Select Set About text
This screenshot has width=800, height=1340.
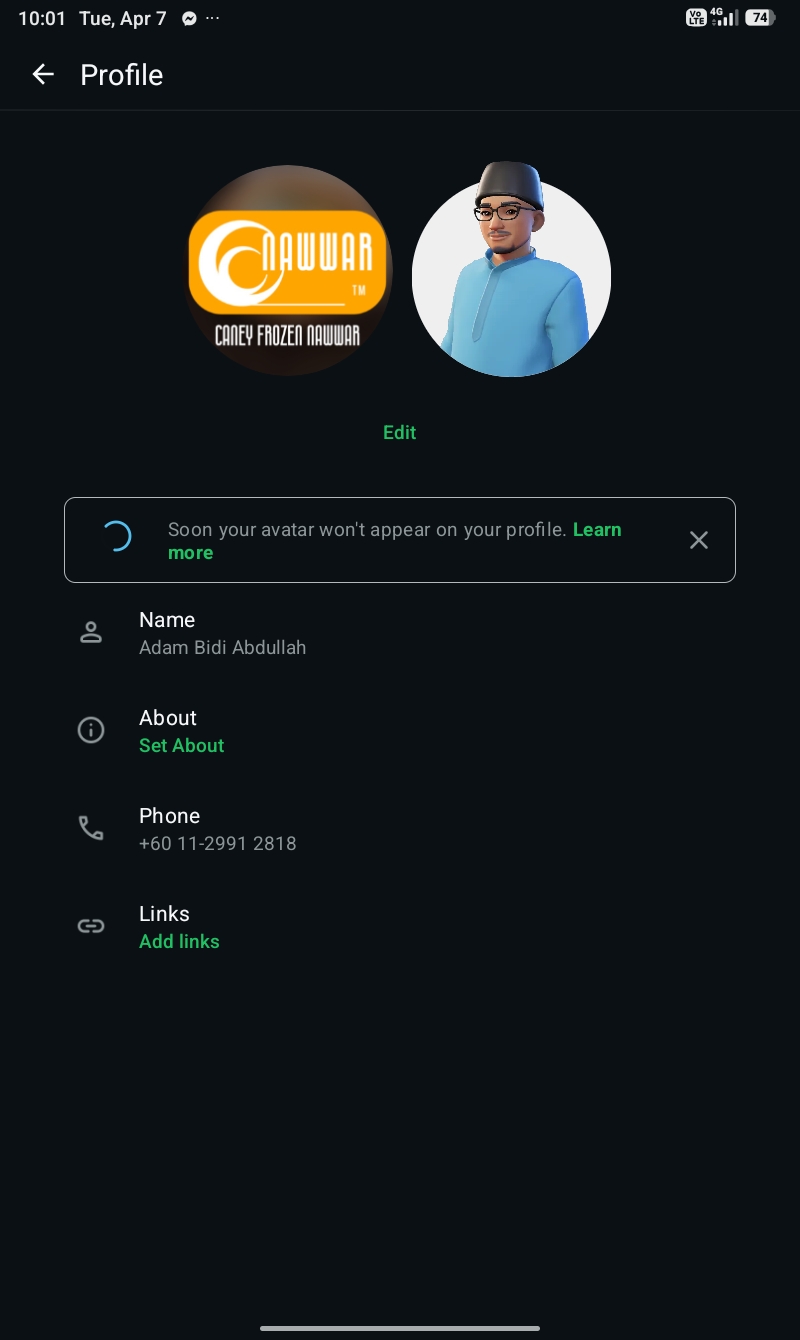coord(181,745)
